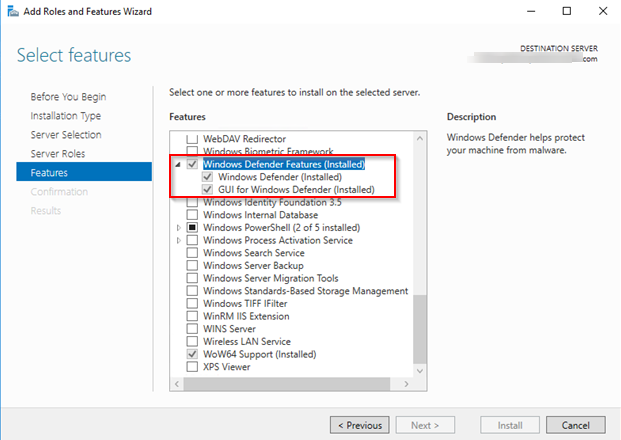
Task: Click the Install button
Action: tap(511, 425)
